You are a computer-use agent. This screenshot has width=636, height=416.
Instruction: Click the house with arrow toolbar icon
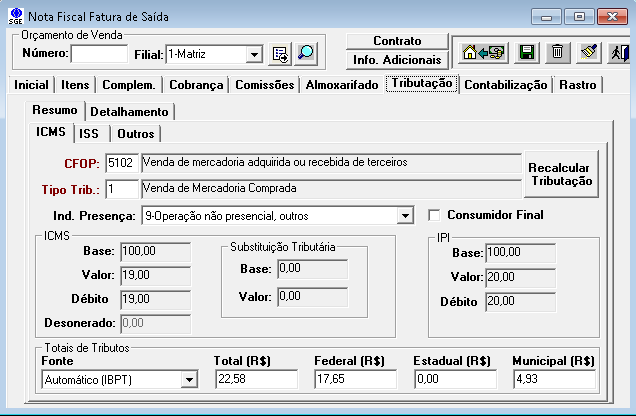click(486, 53)
